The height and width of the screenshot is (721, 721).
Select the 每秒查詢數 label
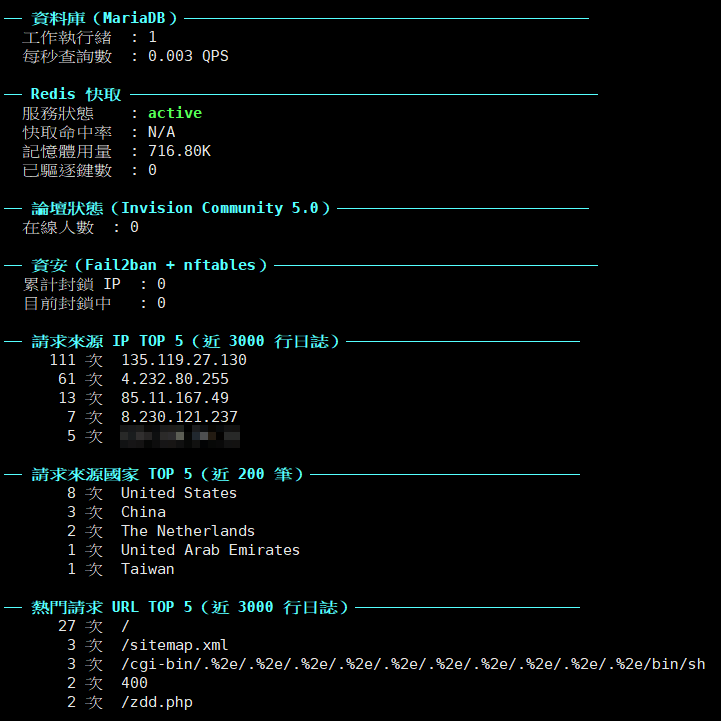tap(67, 56)
